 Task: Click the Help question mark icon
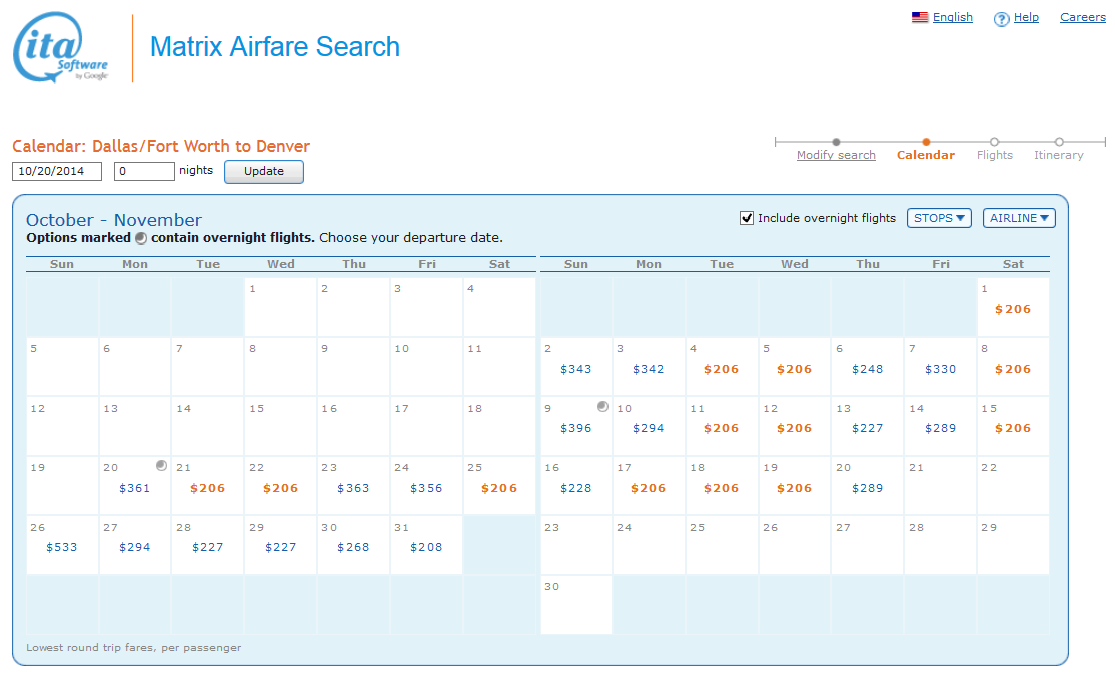pos(1001,19)
